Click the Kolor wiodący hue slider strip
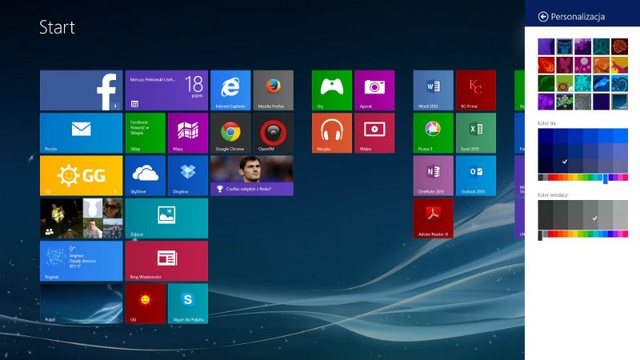Screen dimensions: 640x360 (x=583, y=234)
